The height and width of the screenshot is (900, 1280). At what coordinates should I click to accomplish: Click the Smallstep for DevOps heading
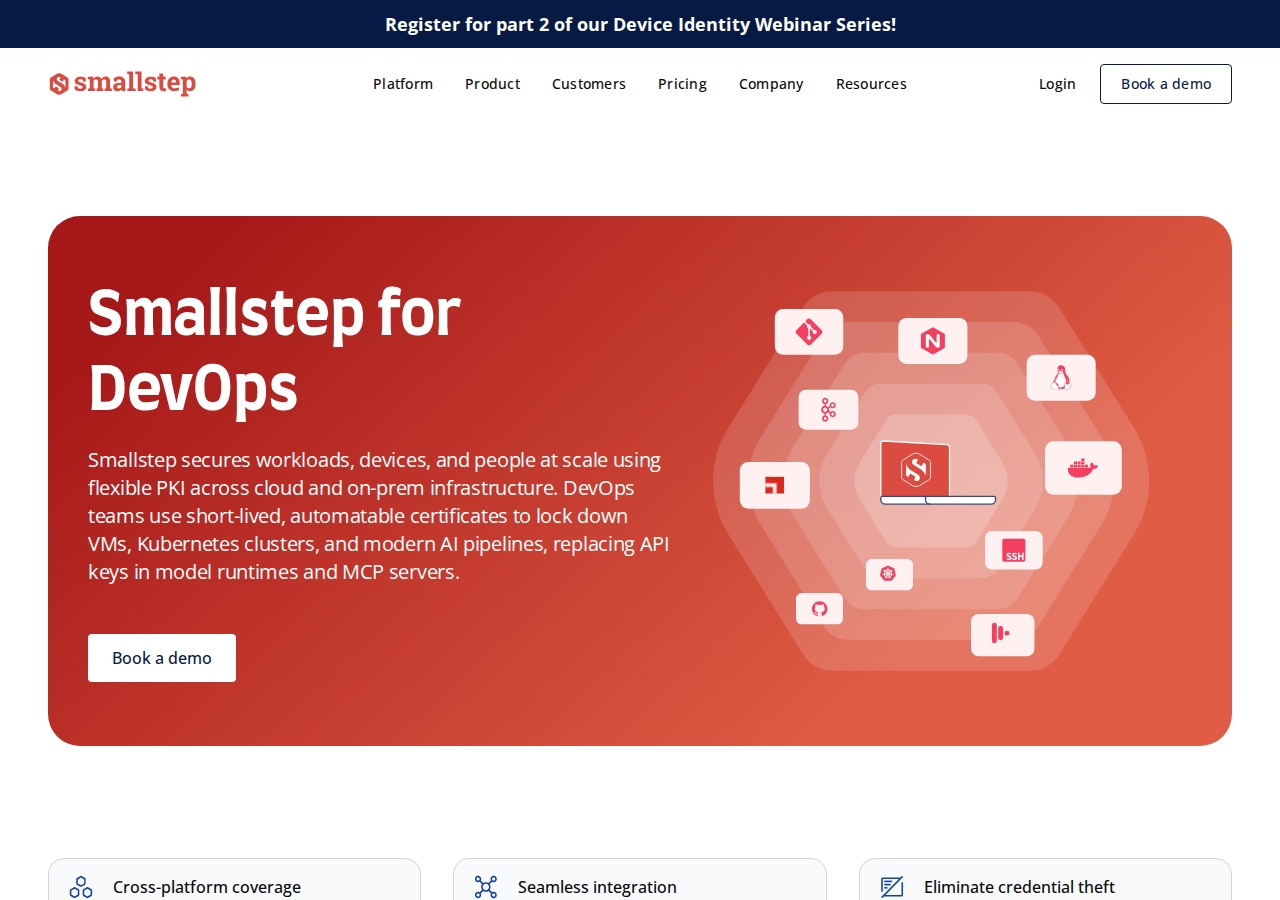pos(274,349)
